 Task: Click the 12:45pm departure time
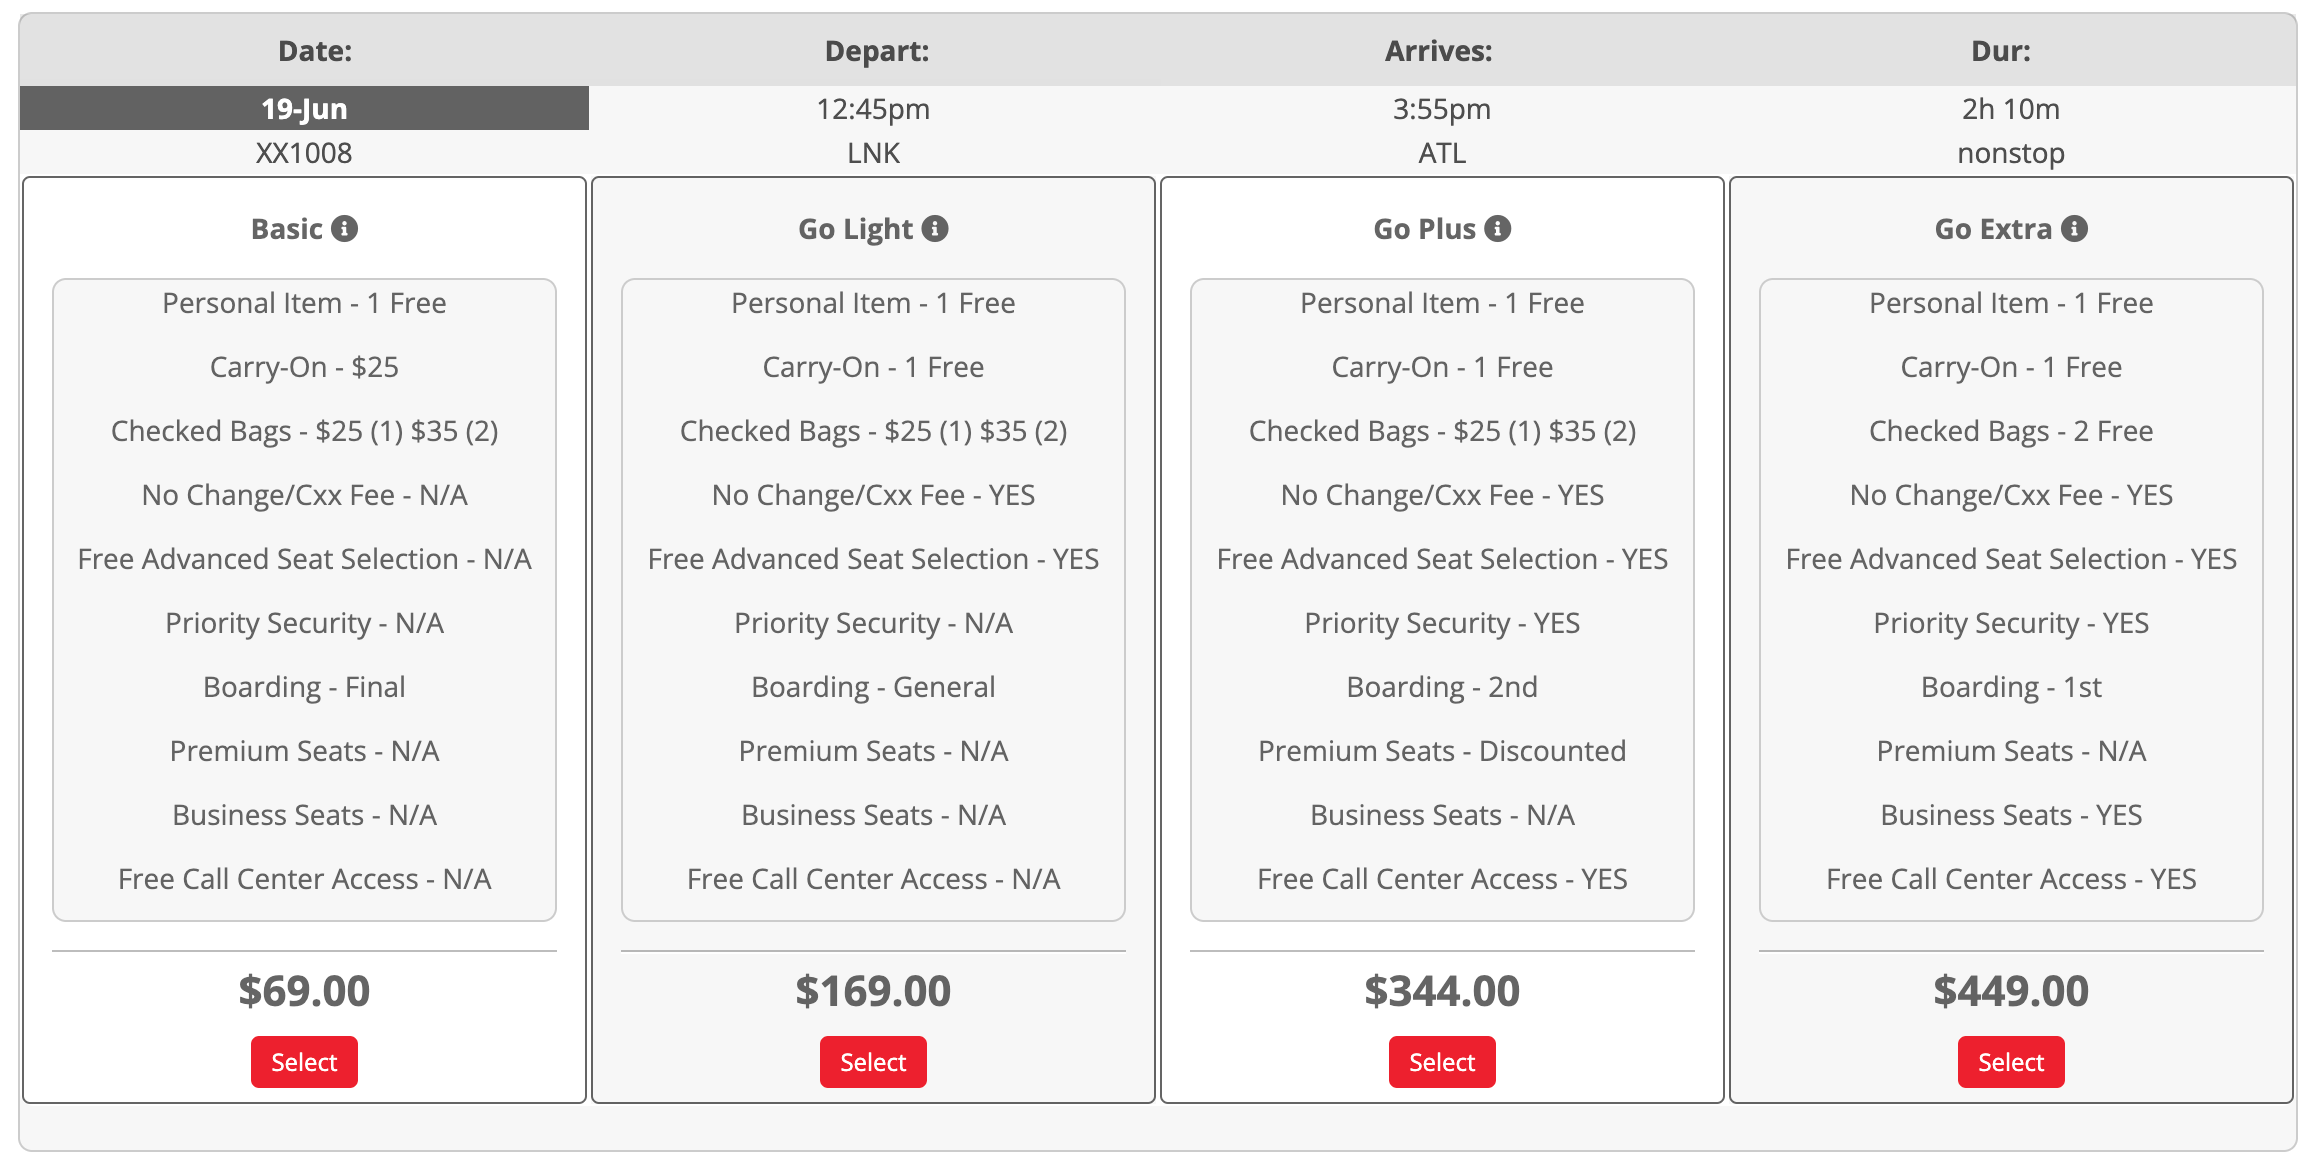click(873, 108)
